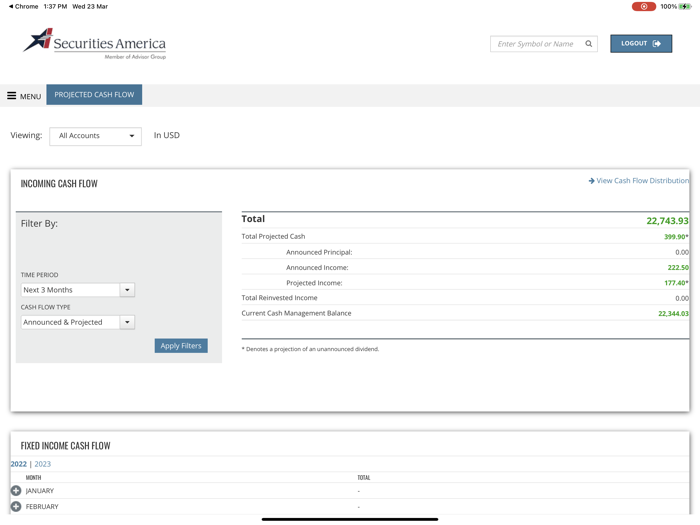
Task: Click the MONTH column header
Action: pyautogui.click(x=33, y=478)
